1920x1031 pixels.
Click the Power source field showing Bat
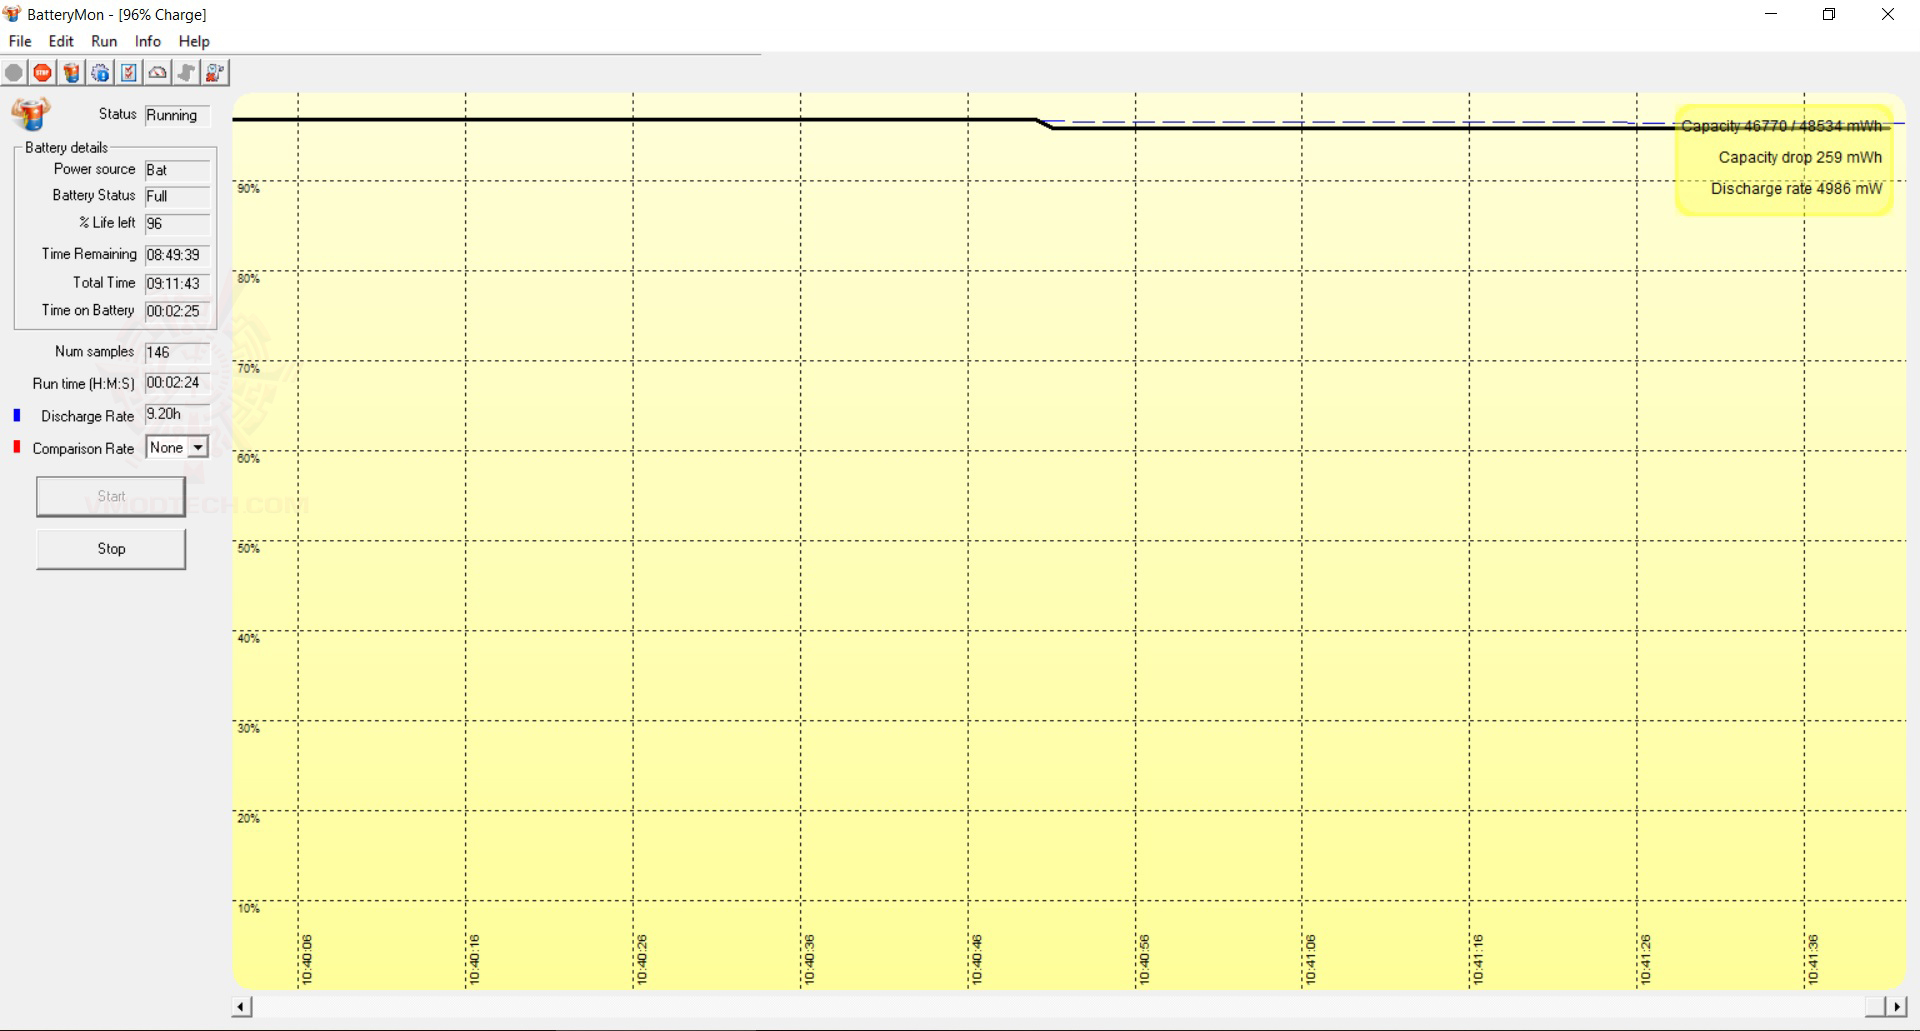pyautogui.click(x=177, y=170)
